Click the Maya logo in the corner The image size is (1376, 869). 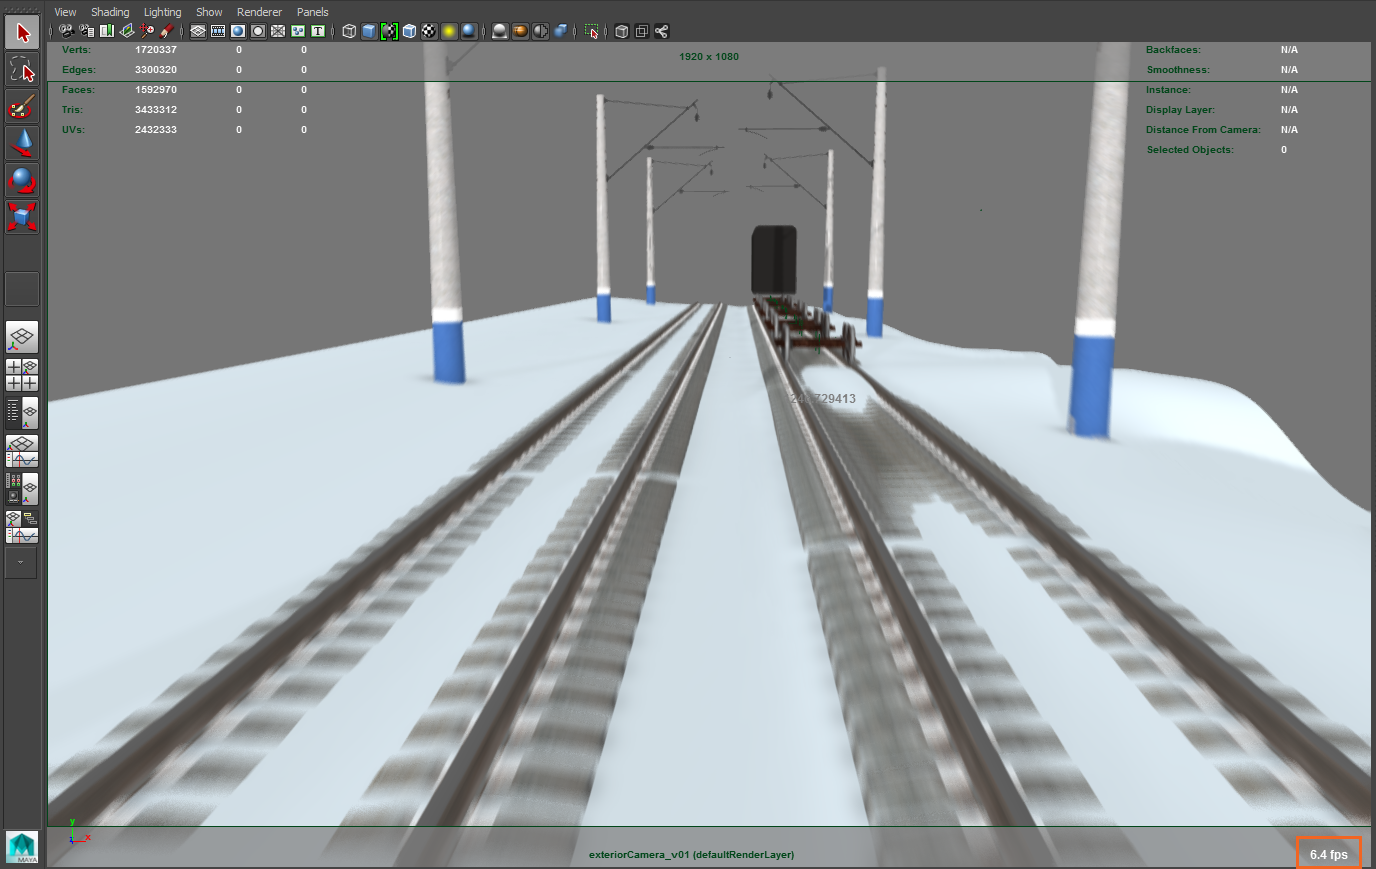click(21, 846)
